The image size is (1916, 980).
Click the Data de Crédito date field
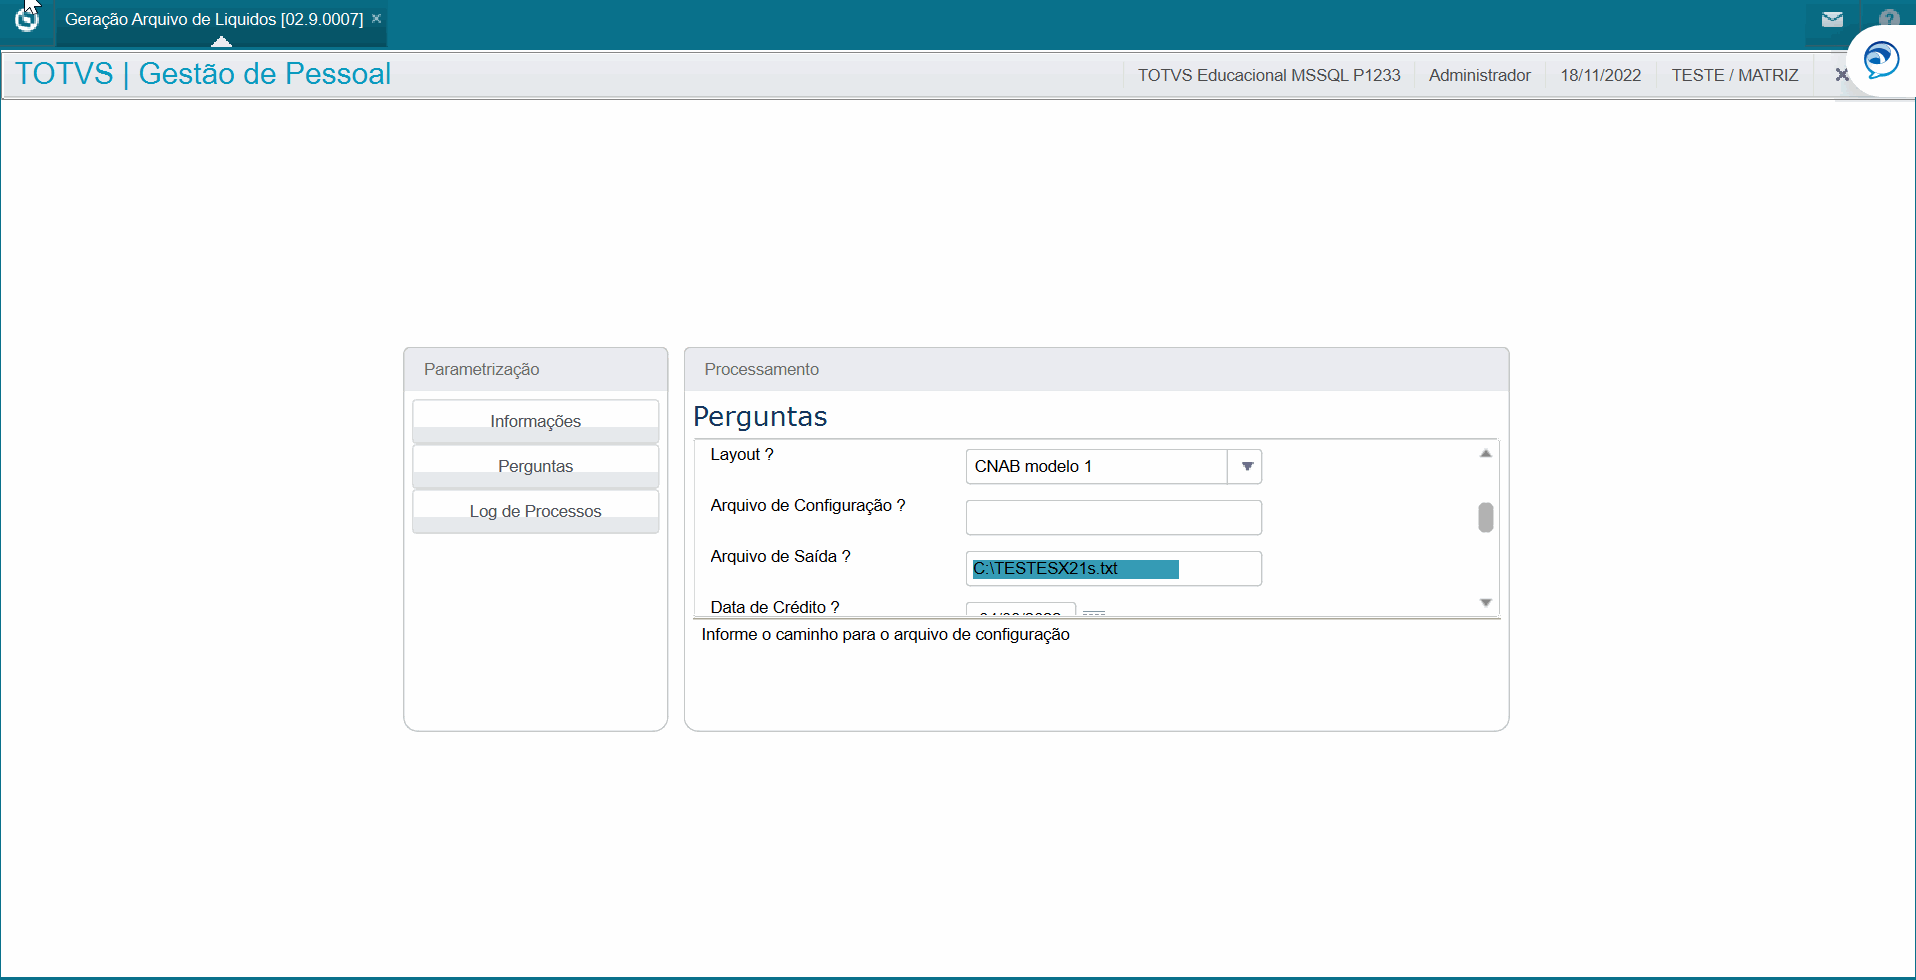click(x=1020, y=609)
